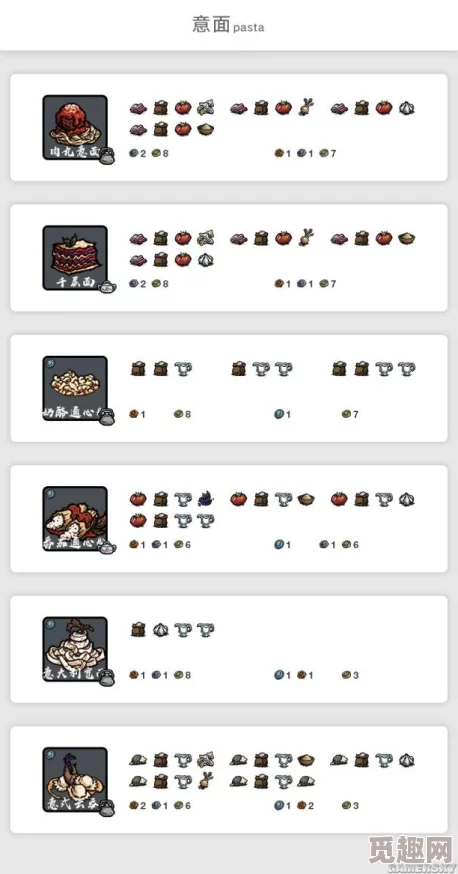This screenshot has height=874, width=458.
Task: Select the garlic ingredient in 肉丸意面 card
Action: [406, 108]
